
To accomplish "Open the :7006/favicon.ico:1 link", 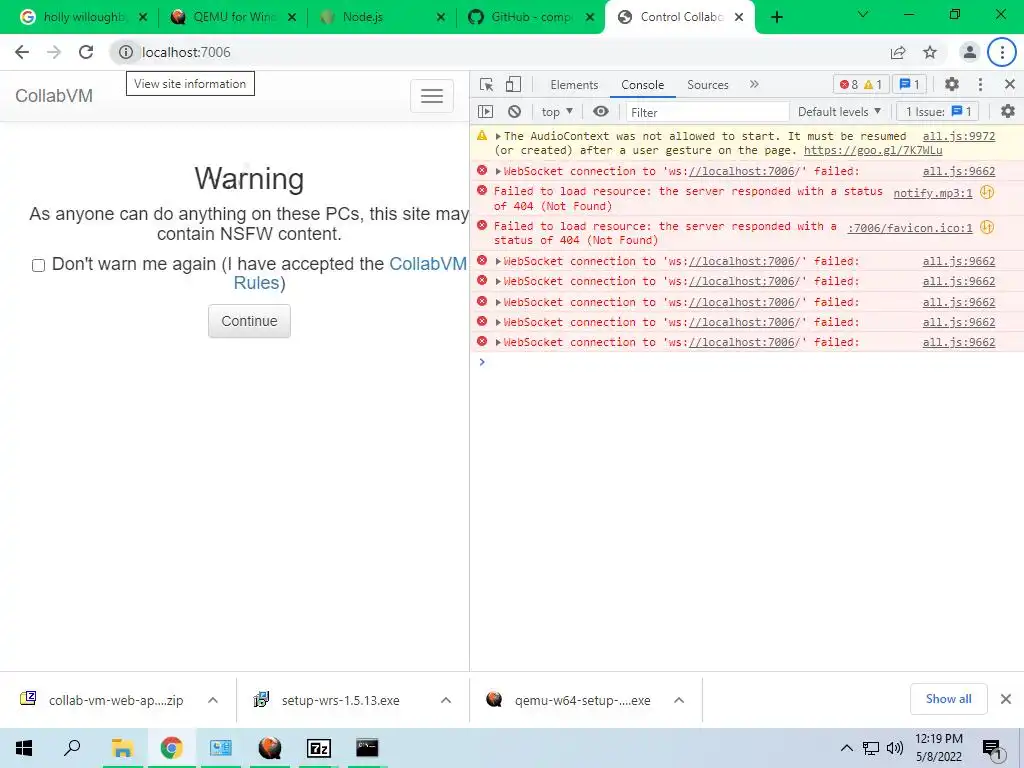I will pos(910,228).
